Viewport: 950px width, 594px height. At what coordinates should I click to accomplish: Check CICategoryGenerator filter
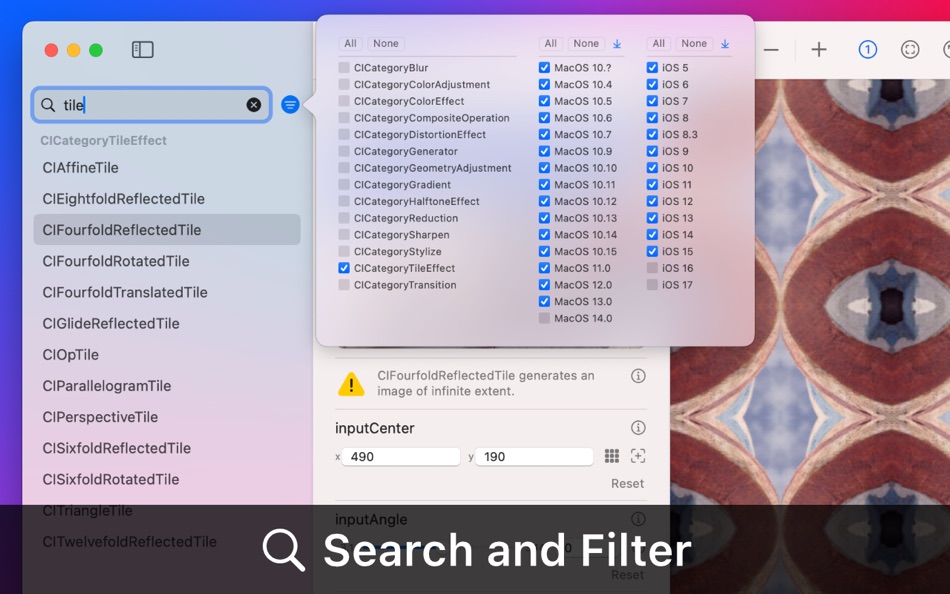pyautogui.click(x=344, y=151)
